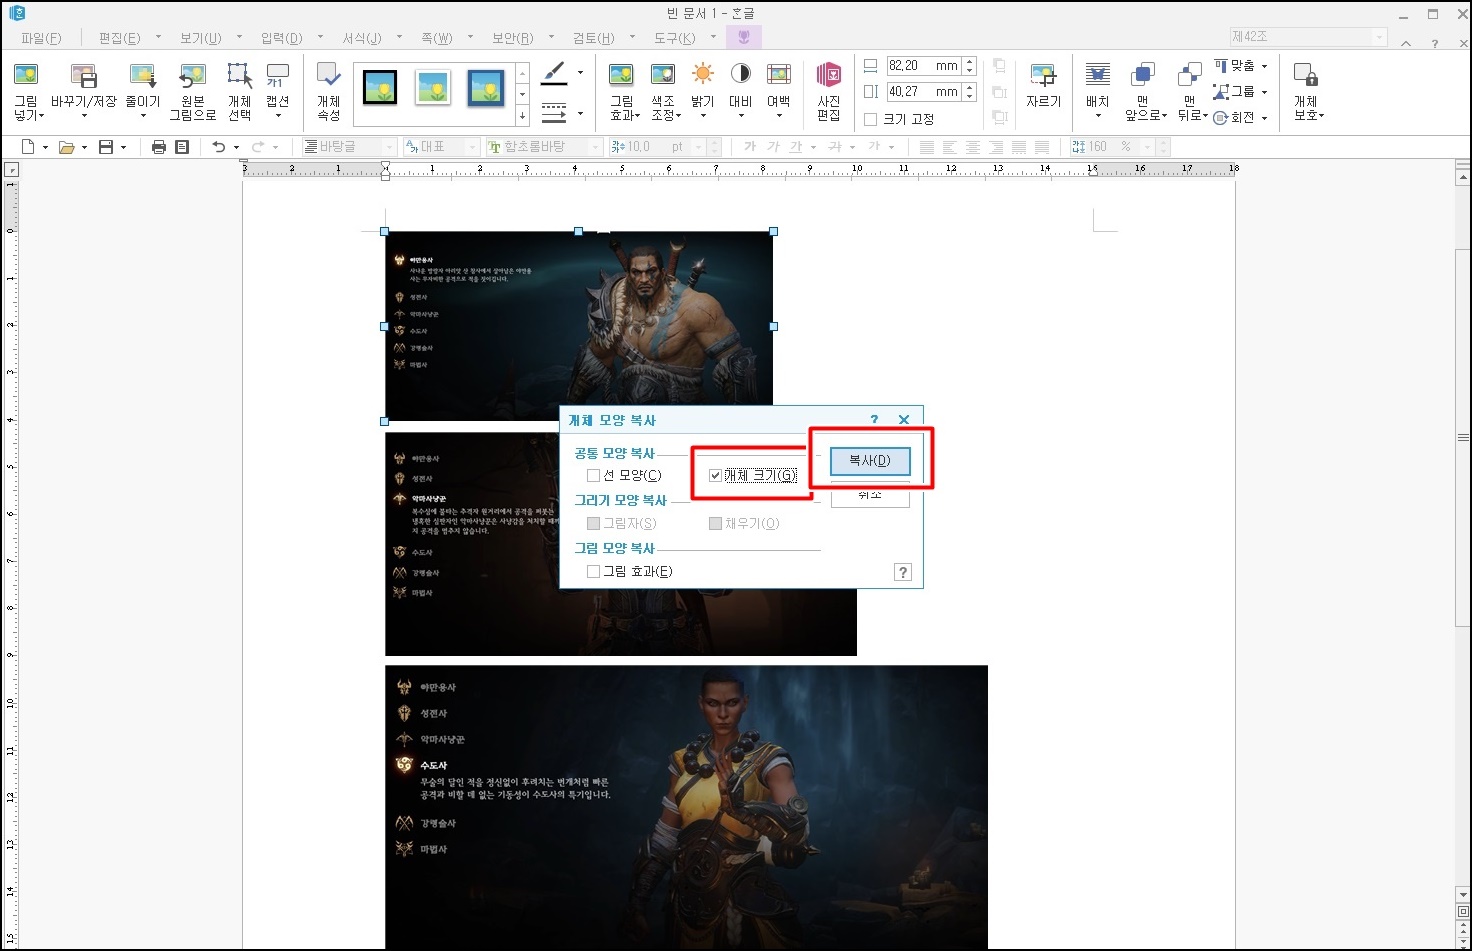1472x951 pixels.
Task: Open the 쪽(W) menu
Action: [x=436, y=38]
